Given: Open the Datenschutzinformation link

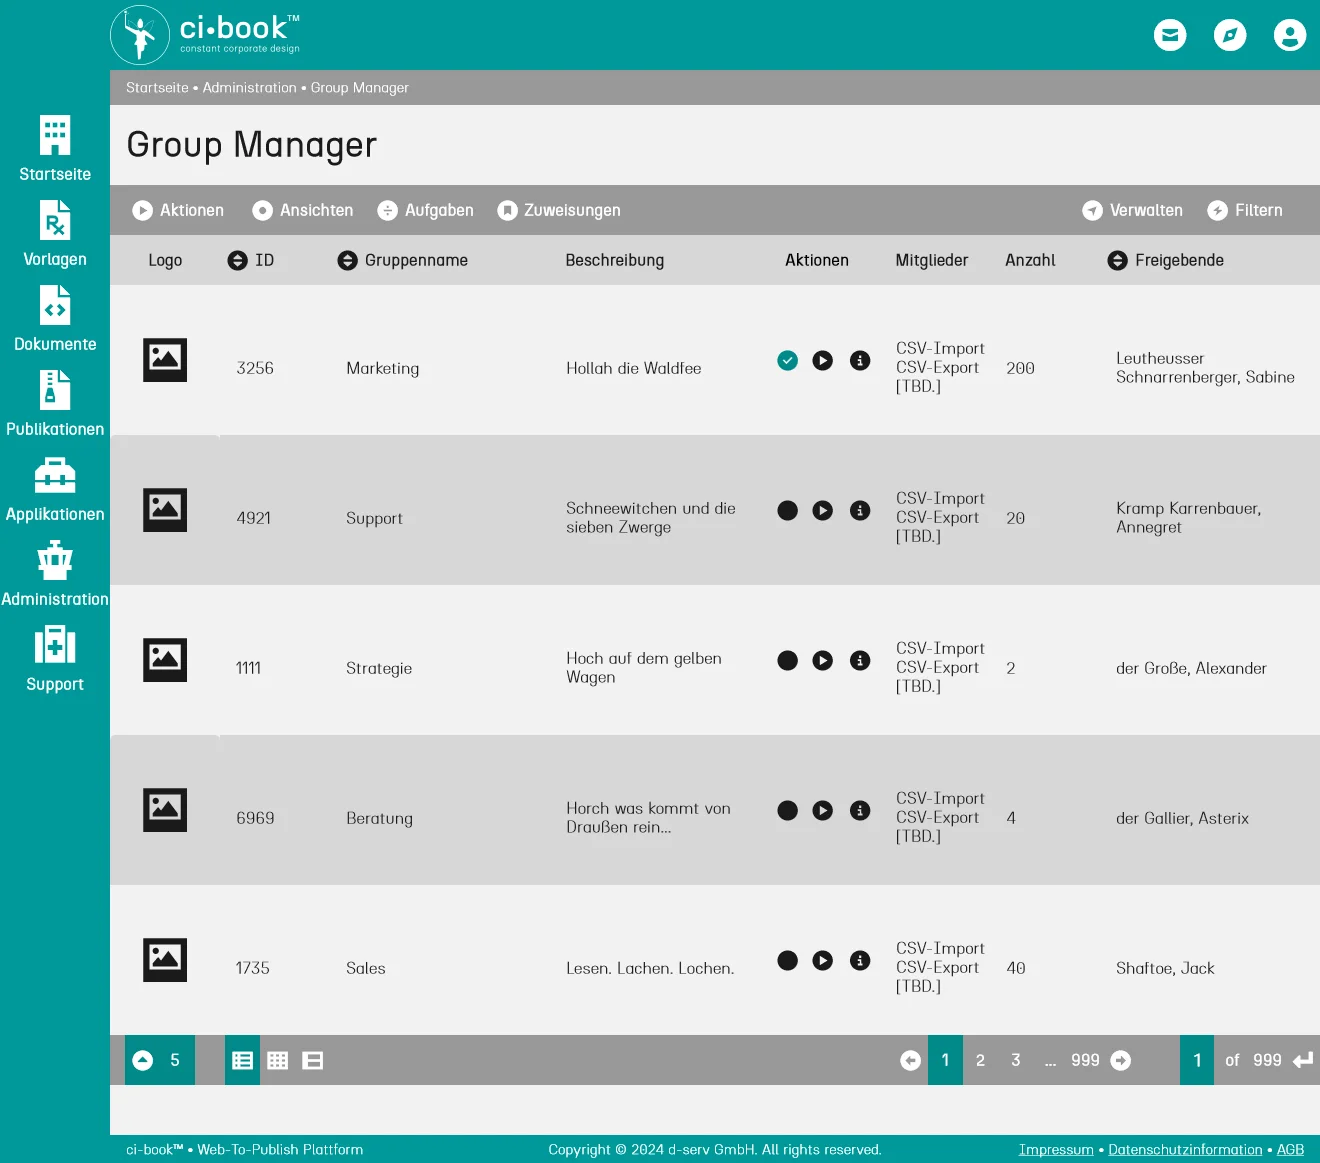Looking at the screenshot, I should [1185, 1150].
